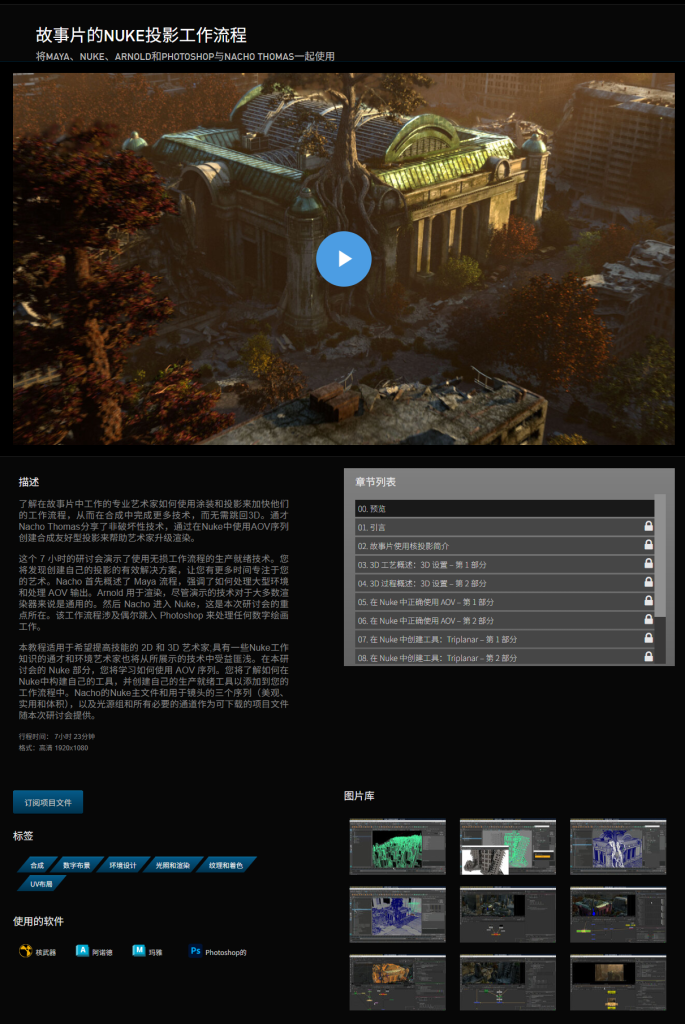Click lock icon on chapter 01 引言

[x=648, y=527]
